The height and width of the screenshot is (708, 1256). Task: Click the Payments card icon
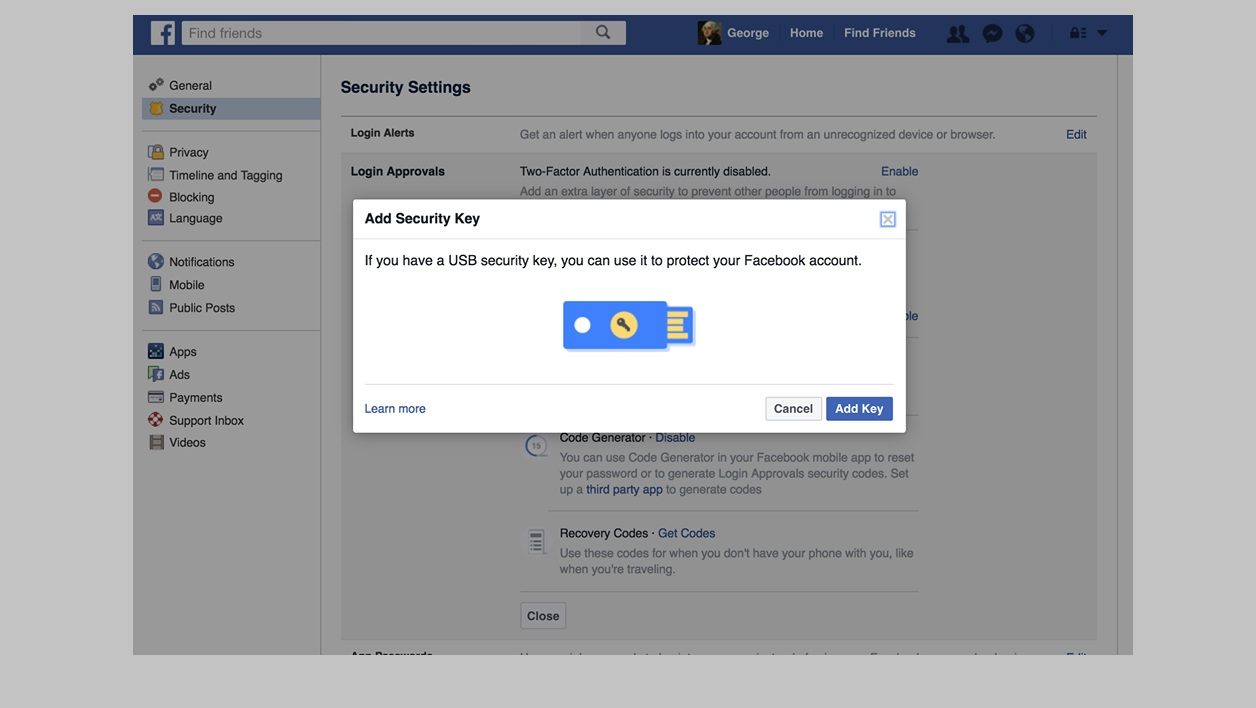click(x=156, y=397)
